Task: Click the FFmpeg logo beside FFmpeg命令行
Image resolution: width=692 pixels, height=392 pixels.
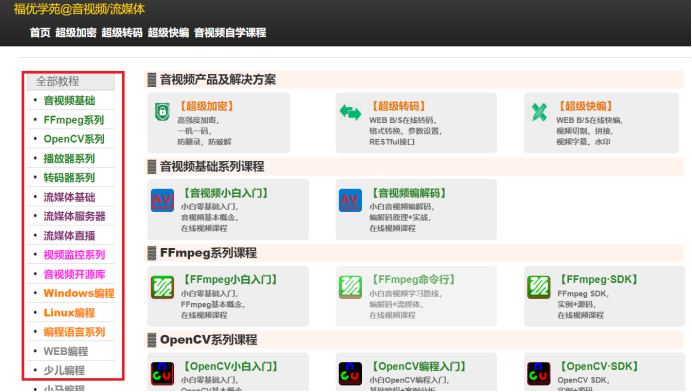Action: (350, 287)
